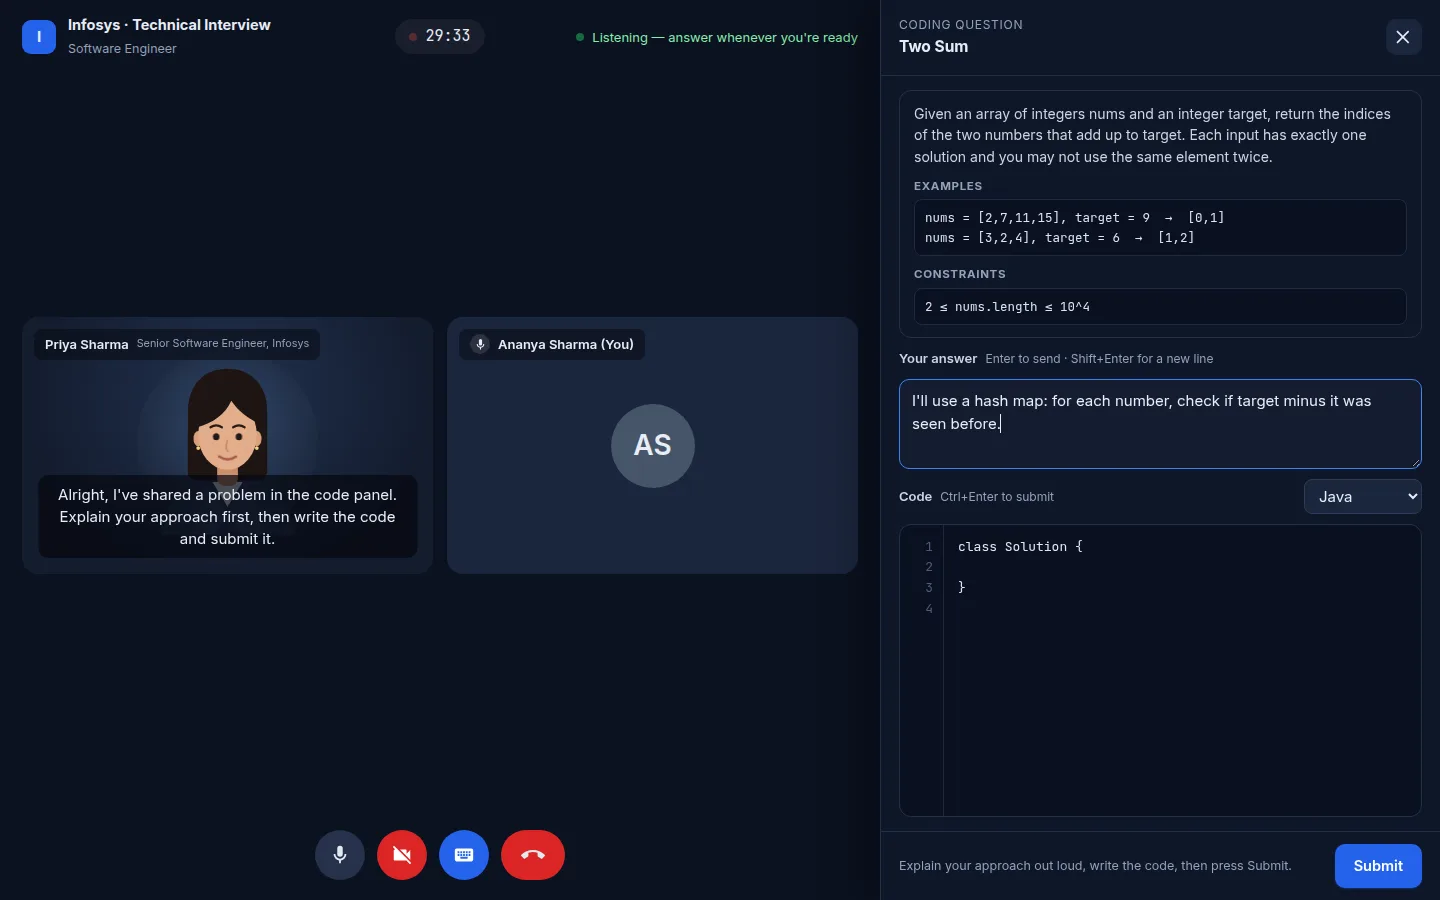Click the Infosys logo icon

coord(39,37)
